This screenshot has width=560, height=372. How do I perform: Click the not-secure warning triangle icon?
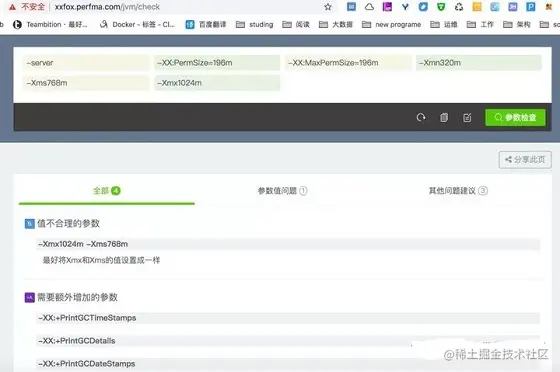pyautogui.click(x=12, y=7)
